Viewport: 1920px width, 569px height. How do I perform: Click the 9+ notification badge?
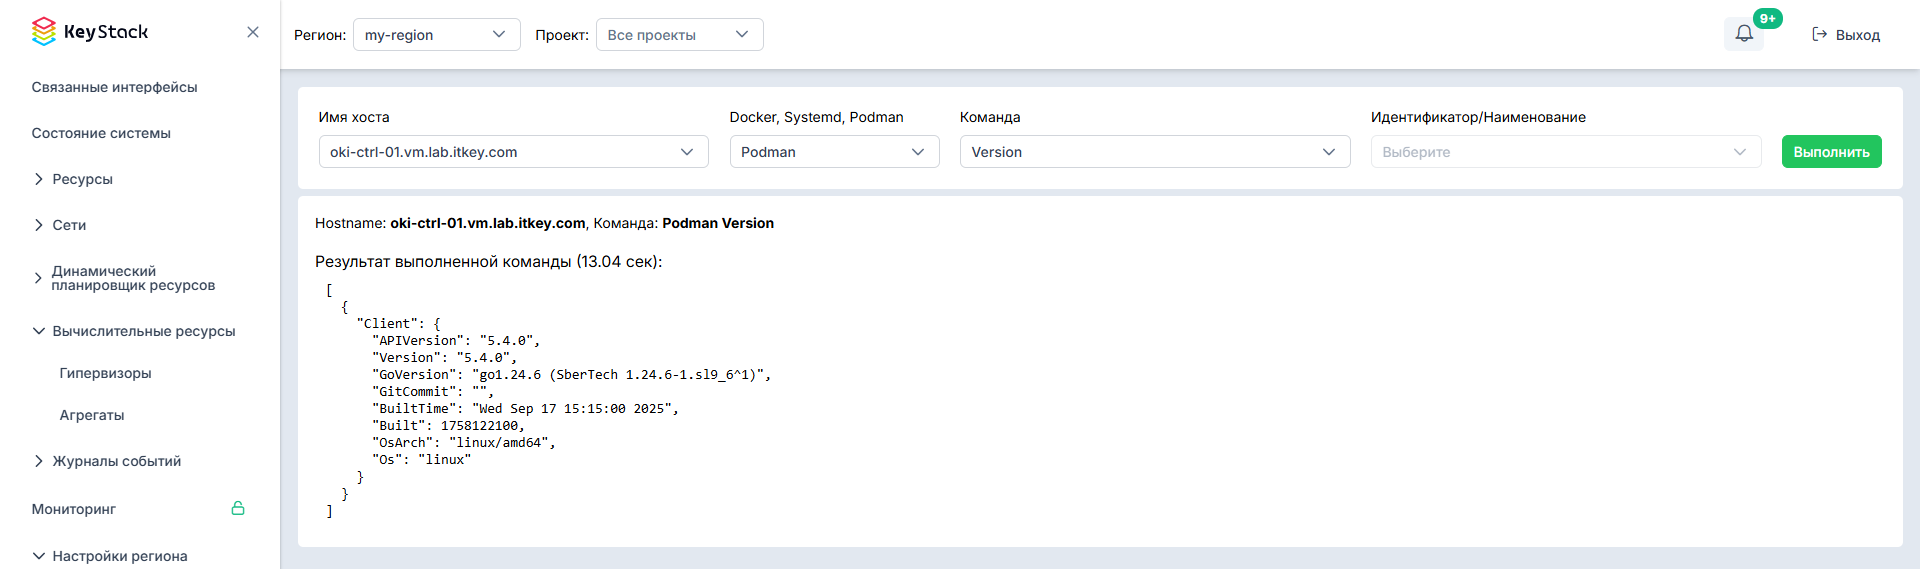point(1768,18)
